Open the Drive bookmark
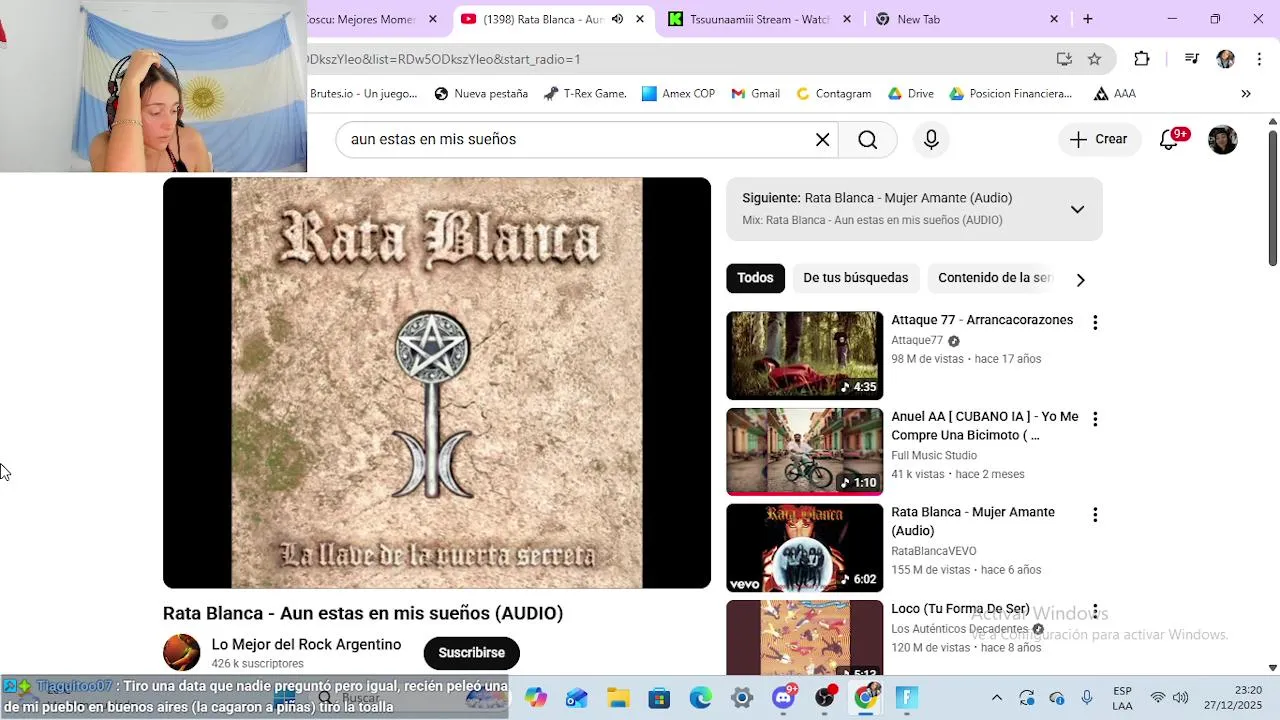This screenshot has height=720, width=1280. (910, 94)
